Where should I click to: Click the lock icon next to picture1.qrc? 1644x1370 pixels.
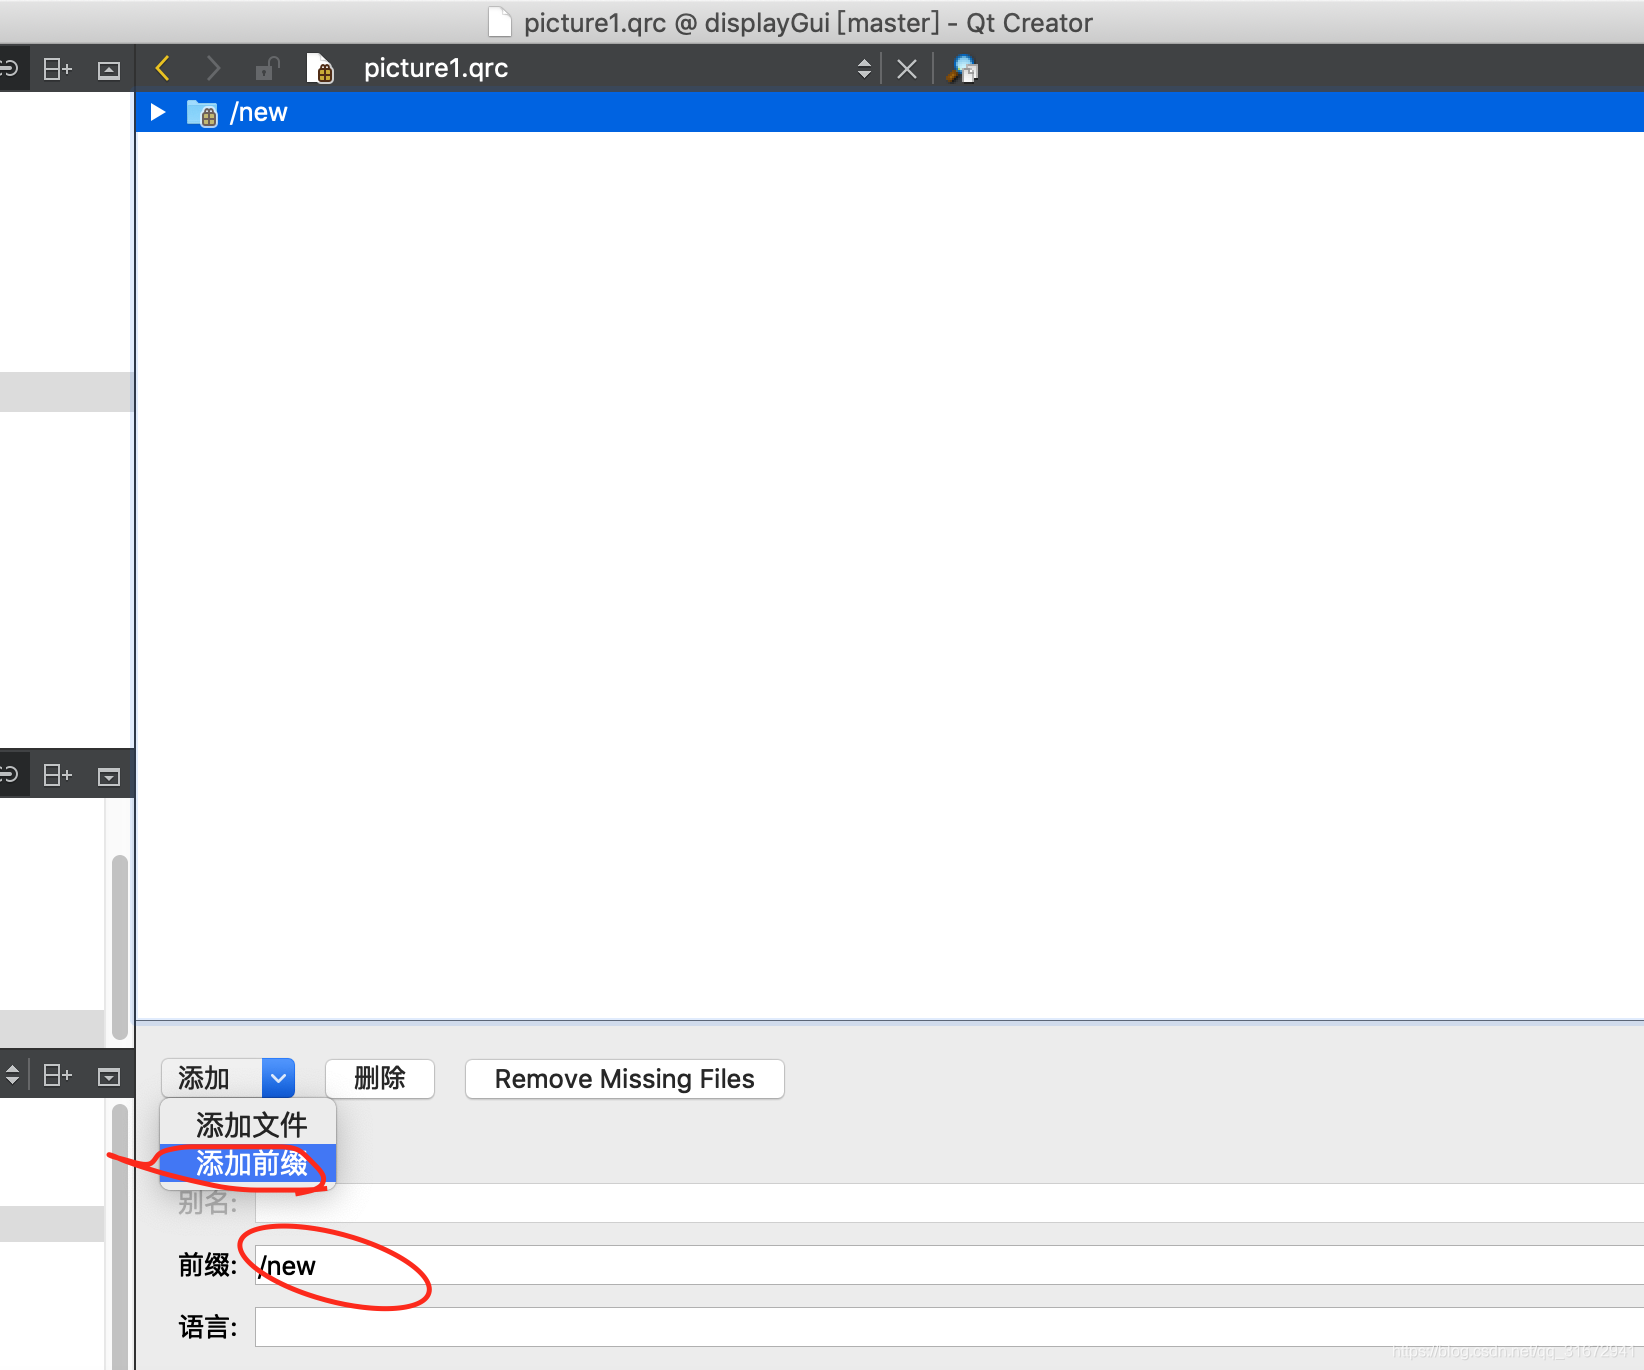pos(265,68)
